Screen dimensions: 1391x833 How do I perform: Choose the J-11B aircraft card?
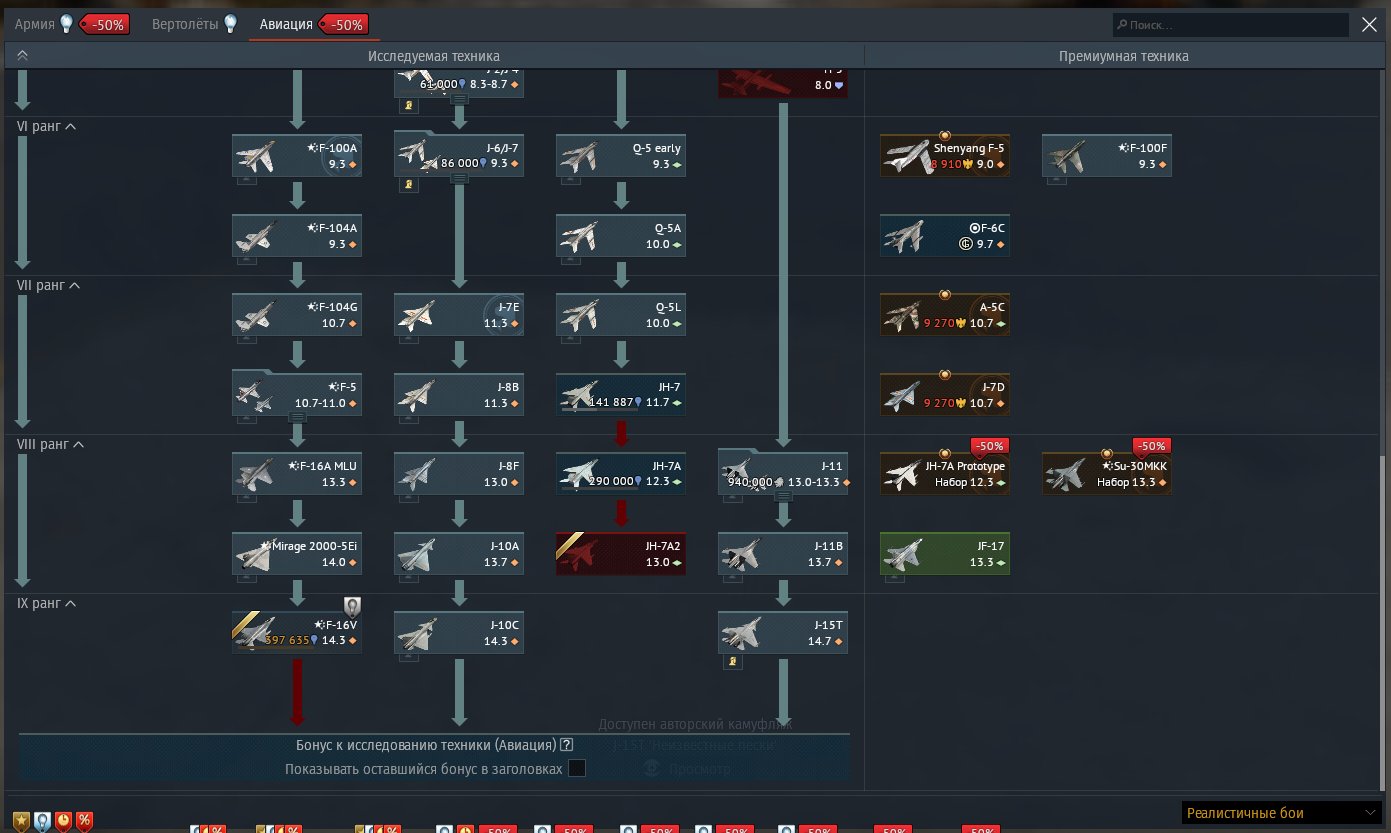tap(783, 553)
